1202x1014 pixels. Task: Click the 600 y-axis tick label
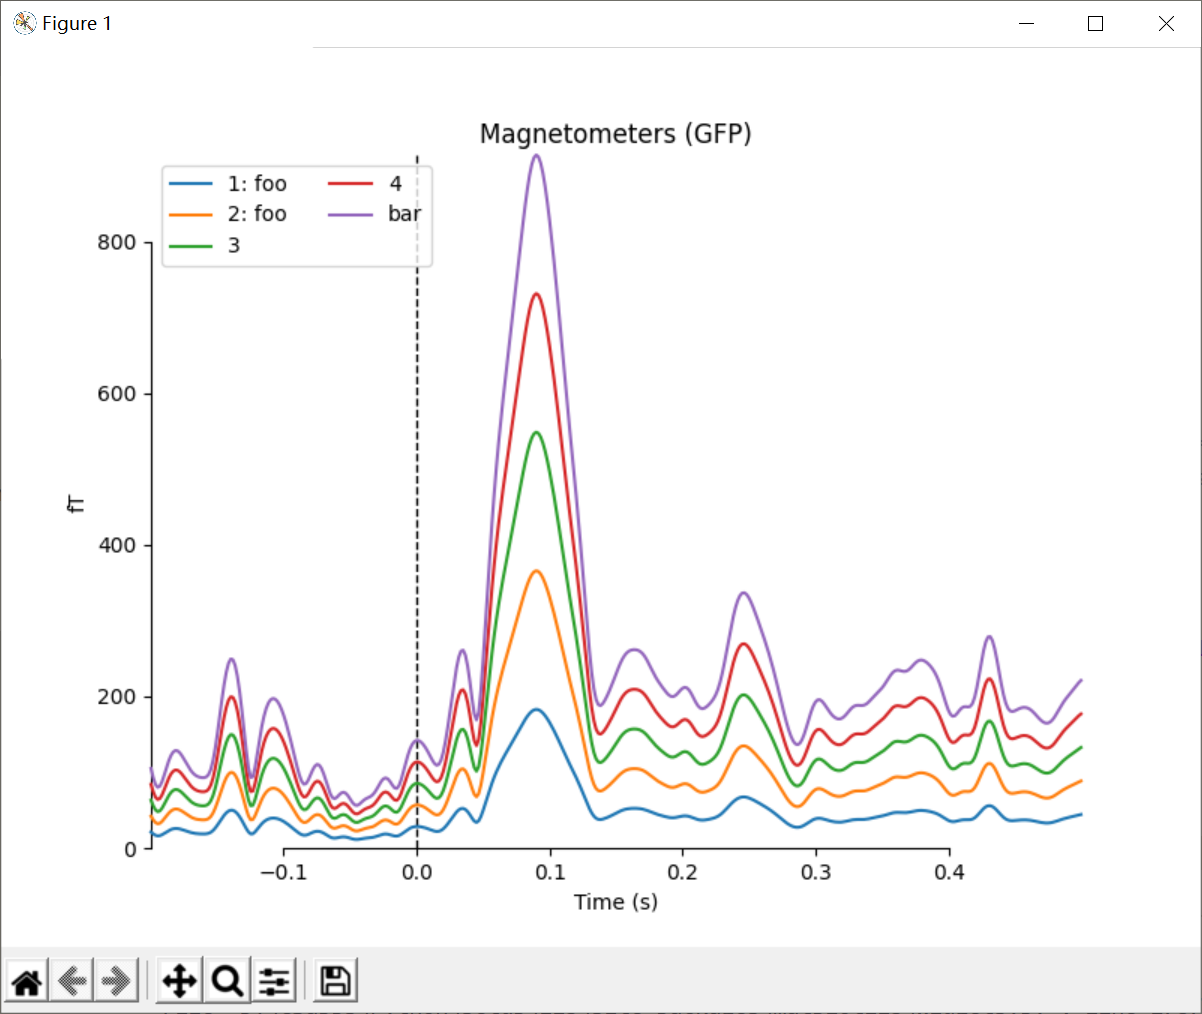pos(117,394)
